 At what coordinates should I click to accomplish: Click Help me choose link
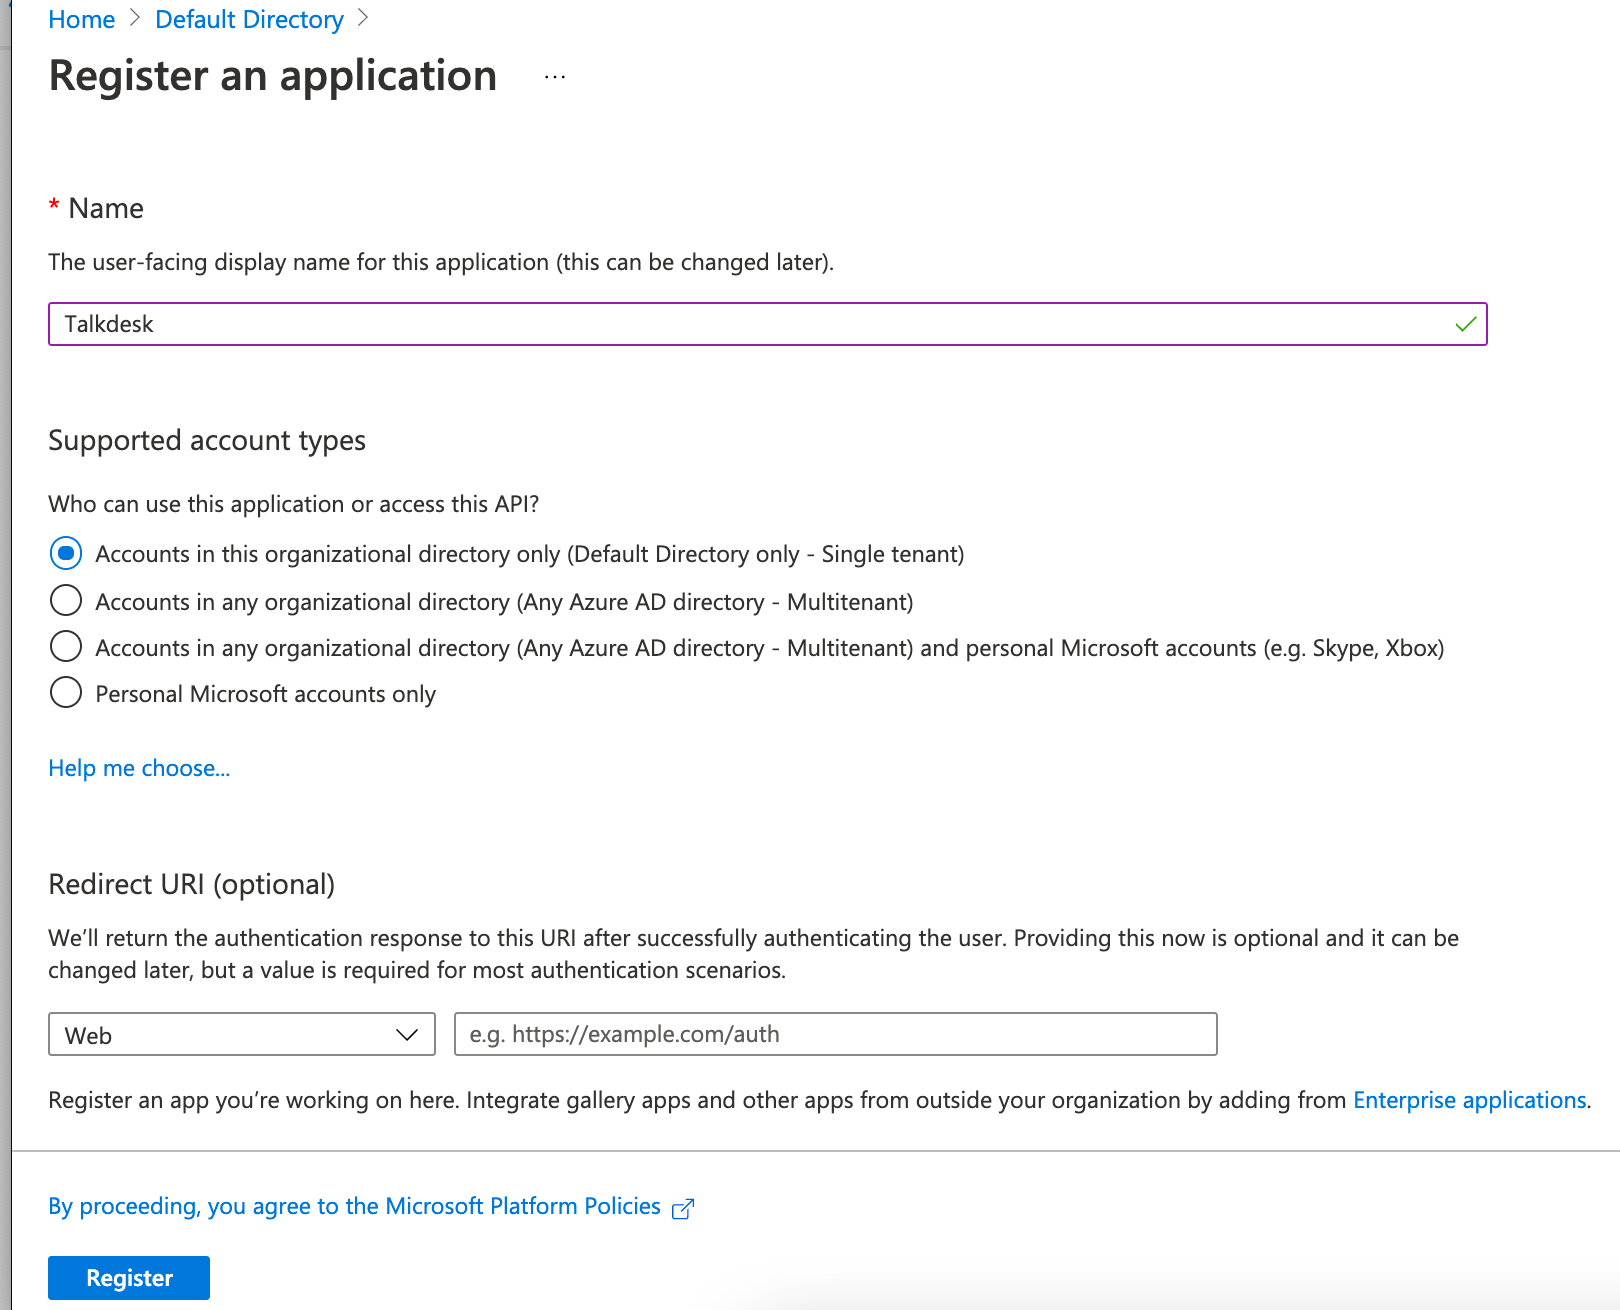point(139,768)
